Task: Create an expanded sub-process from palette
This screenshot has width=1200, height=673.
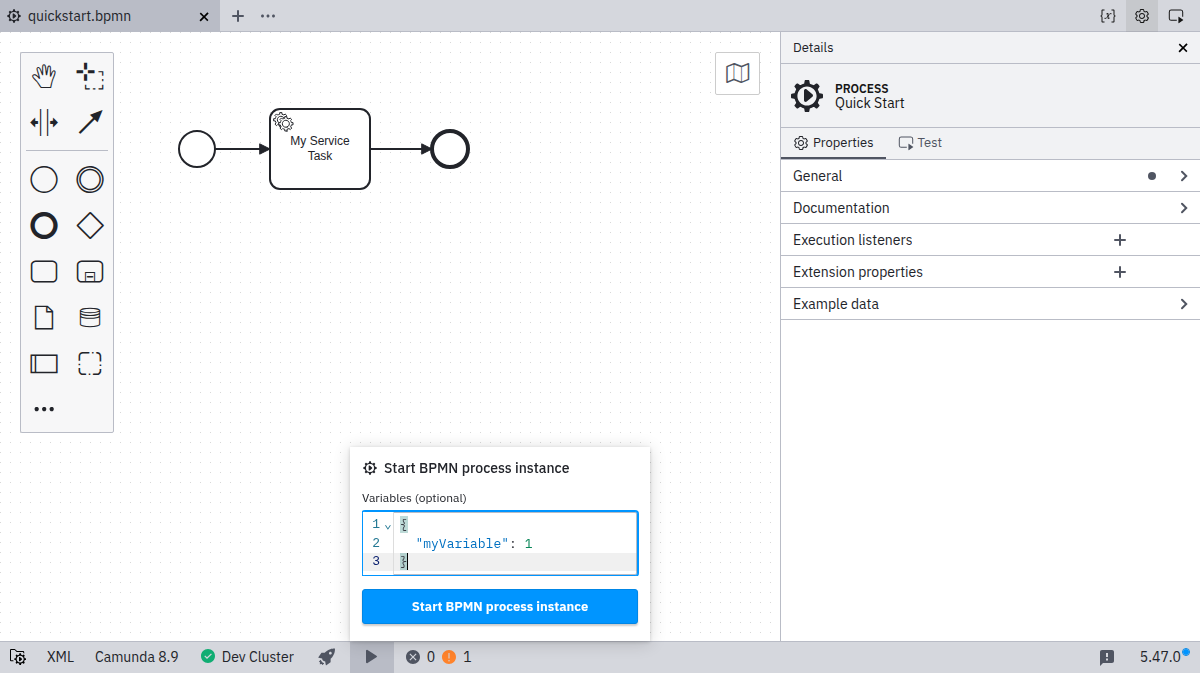Action: pos(90,272)
